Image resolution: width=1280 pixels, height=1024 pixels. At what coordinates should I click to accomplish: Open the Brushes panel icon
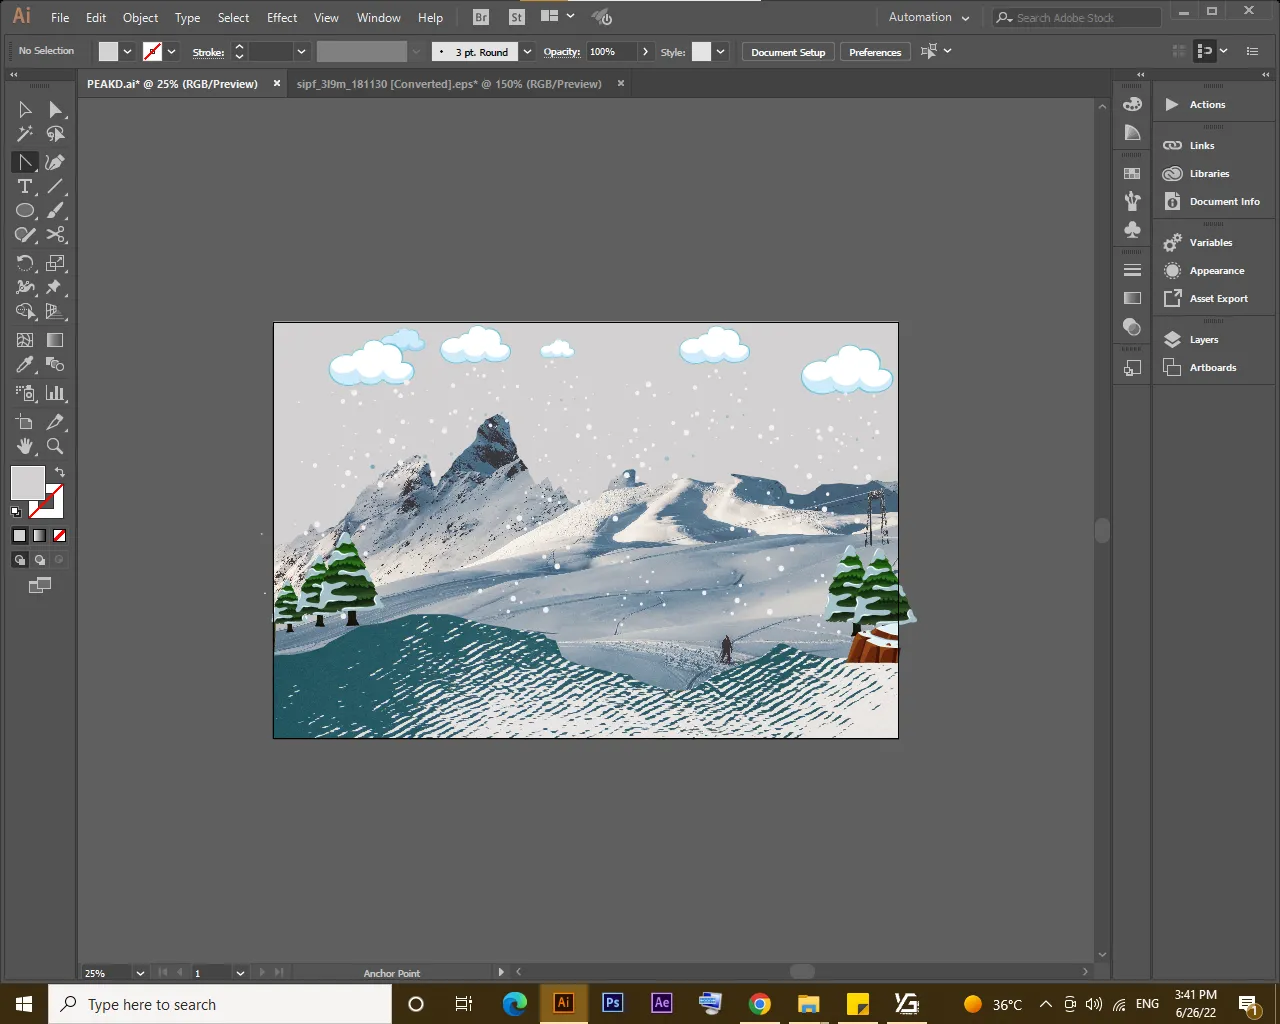coord(1132,201)
